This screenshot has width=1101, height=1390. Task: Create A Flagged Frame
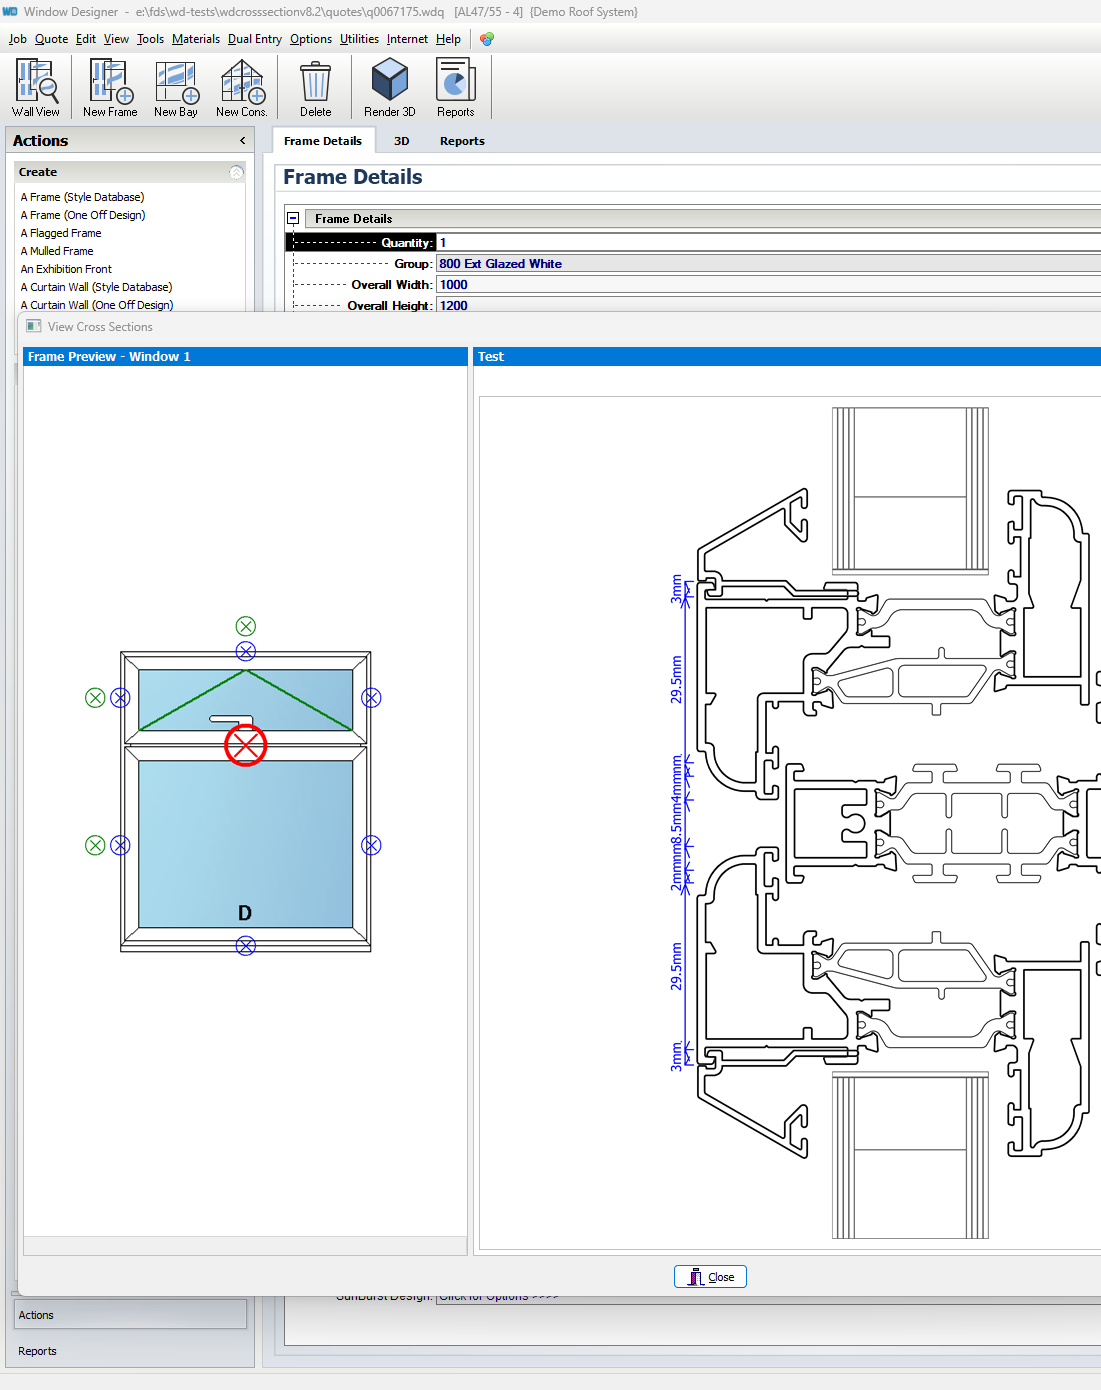point(61,233)
